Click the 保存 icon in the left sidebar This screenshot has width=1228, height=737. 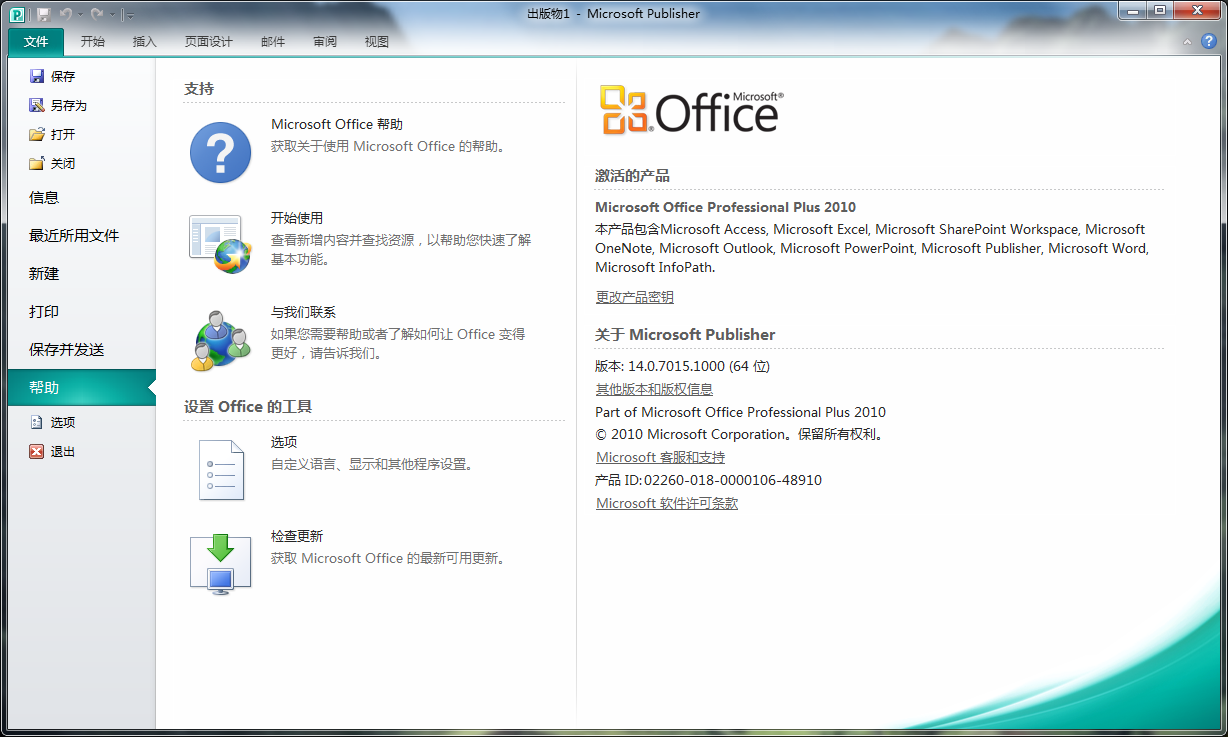37,77
